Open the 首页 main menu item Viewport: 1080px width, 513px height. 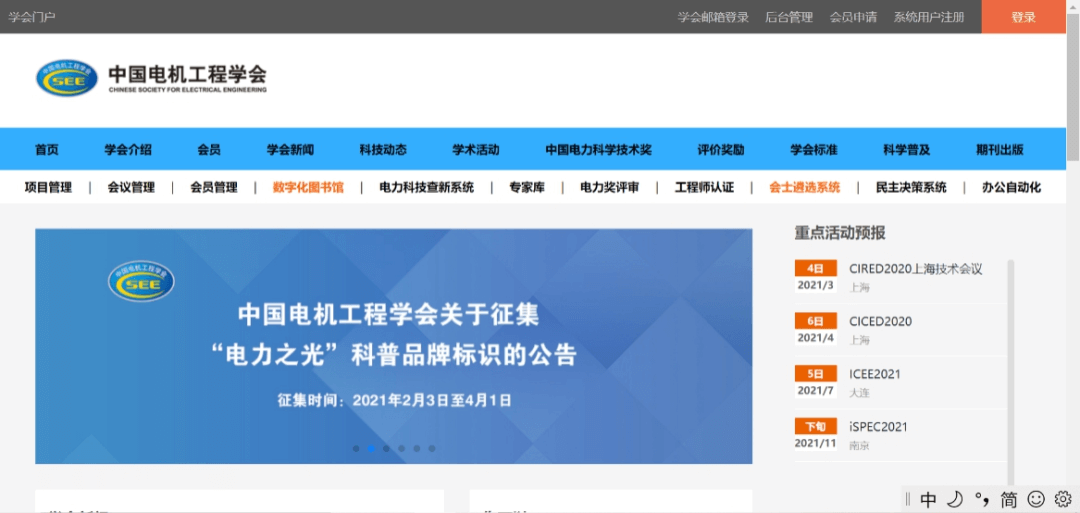[x=47, y=149]
